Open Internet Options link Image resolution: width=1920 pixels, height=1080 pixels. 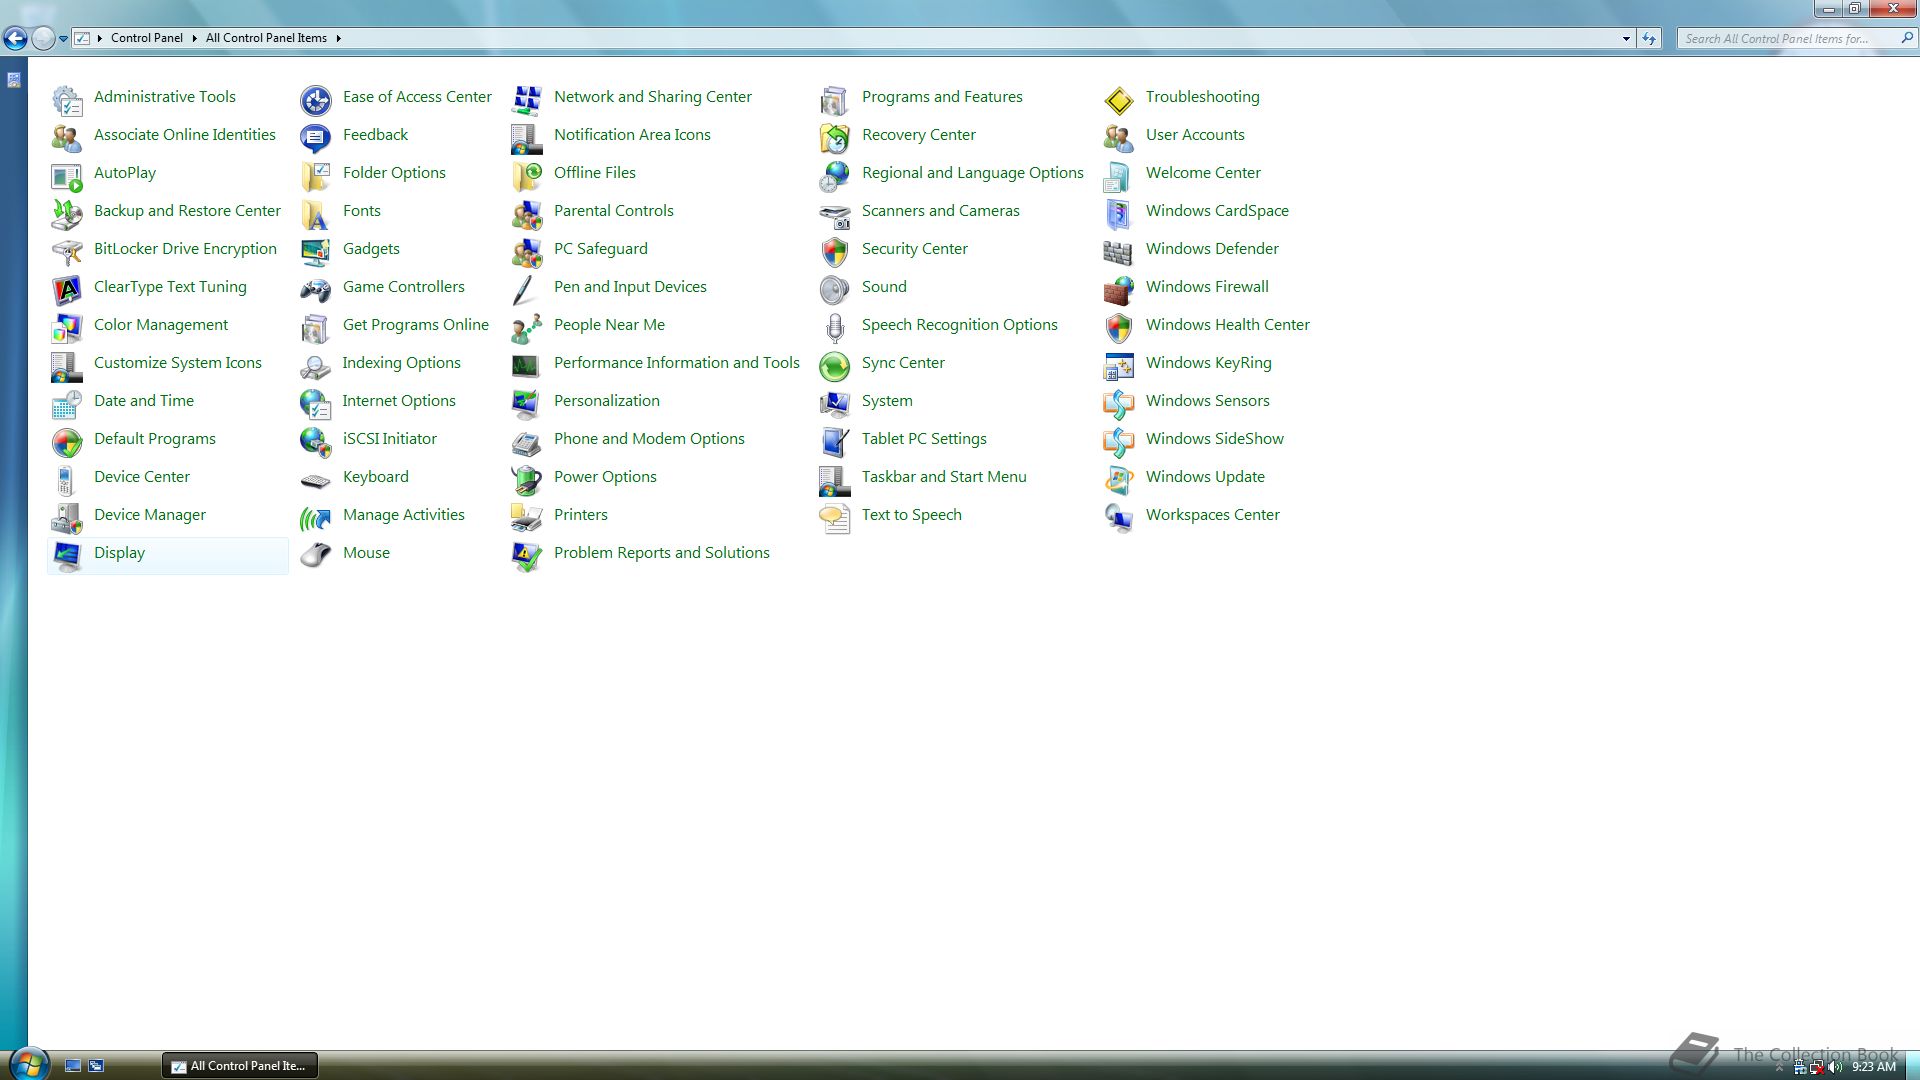point(399,401)
